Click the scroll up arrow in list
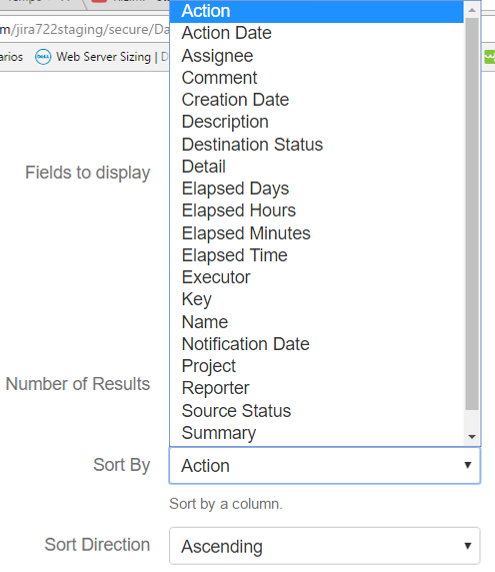This screenshot has height=572, width=495. [472, 10]
